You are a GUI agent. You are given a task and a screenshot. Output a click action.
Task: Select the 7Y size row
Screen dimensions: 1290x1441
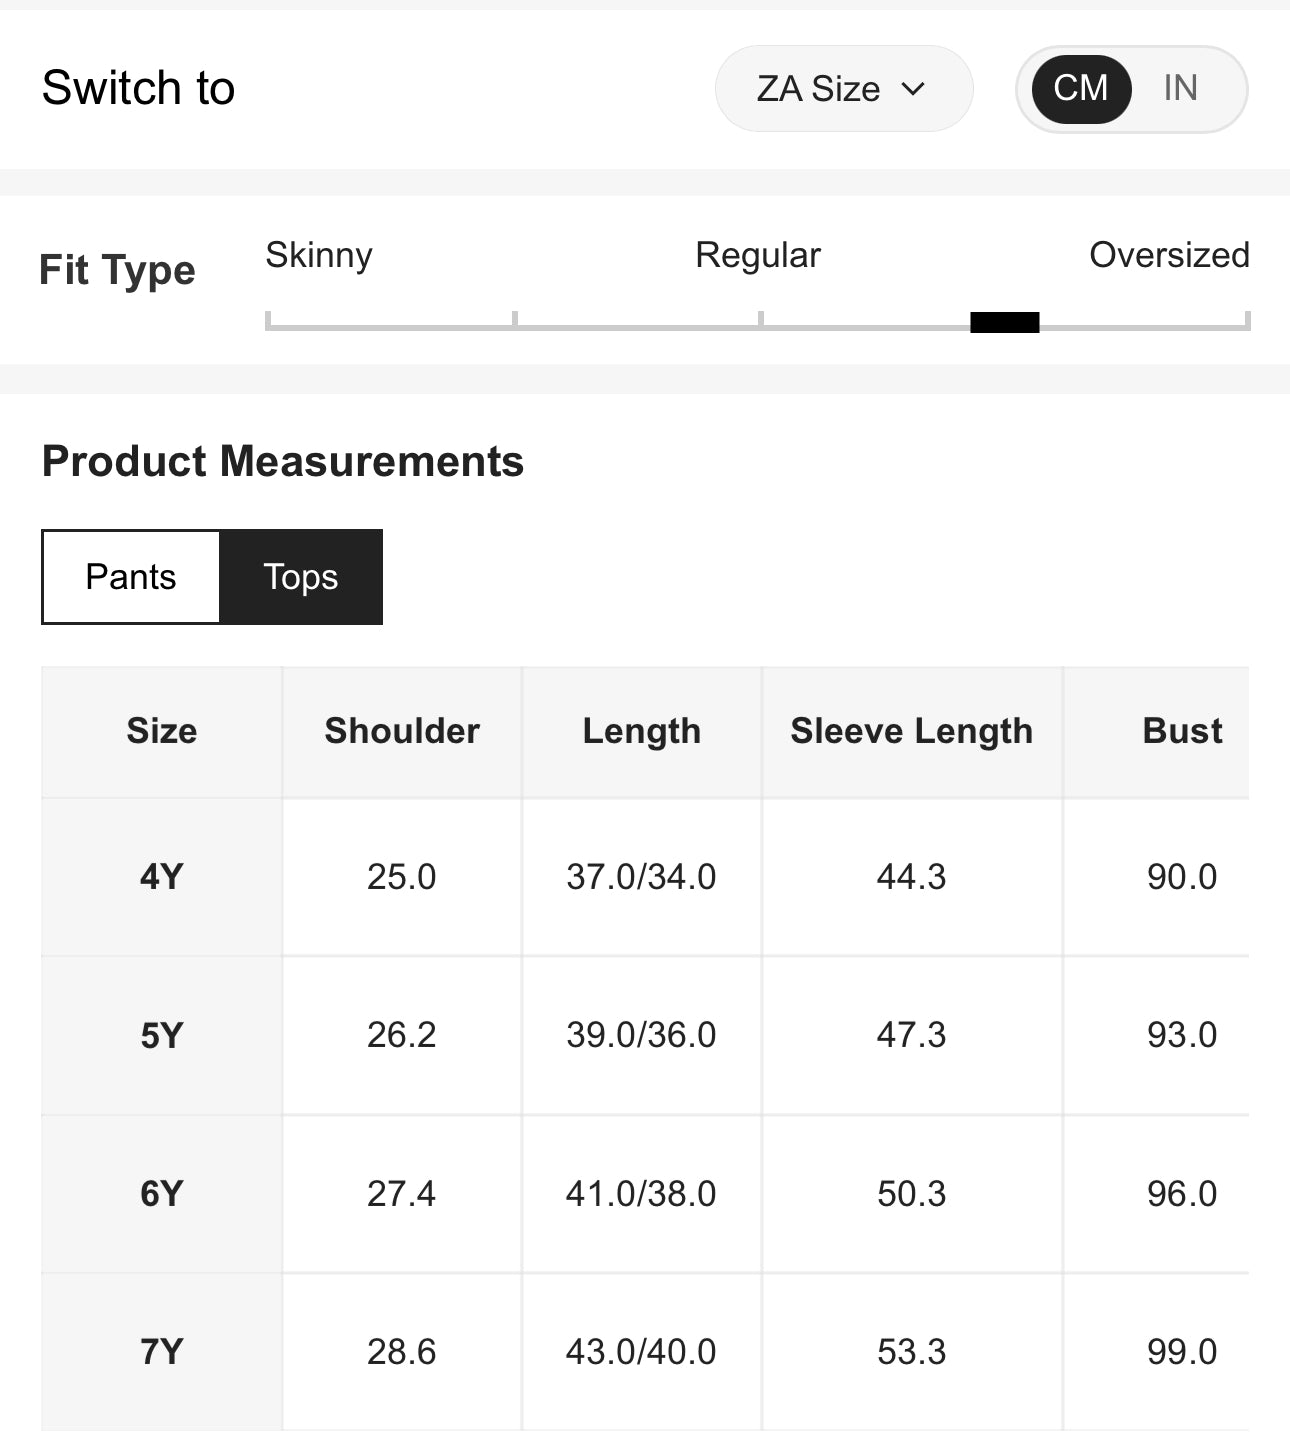coord(162,1352)
